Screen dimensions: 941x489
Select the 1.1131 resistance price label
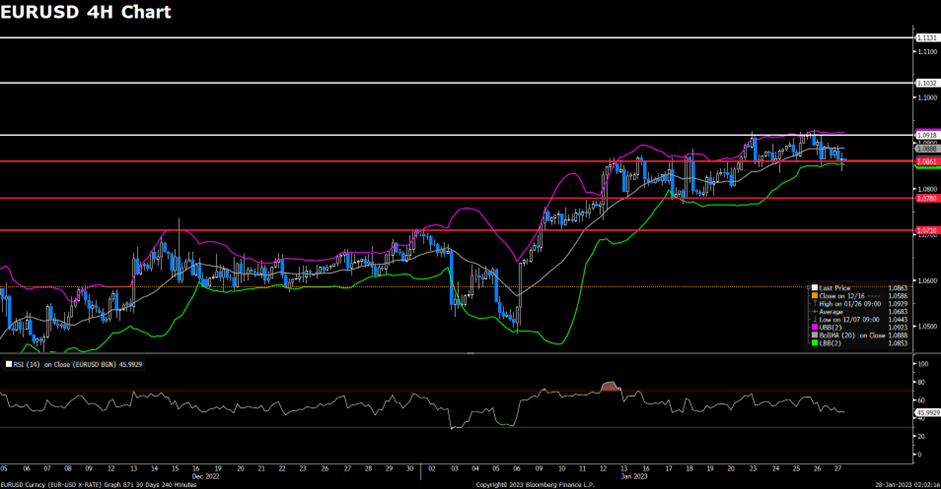coord(925,38)
